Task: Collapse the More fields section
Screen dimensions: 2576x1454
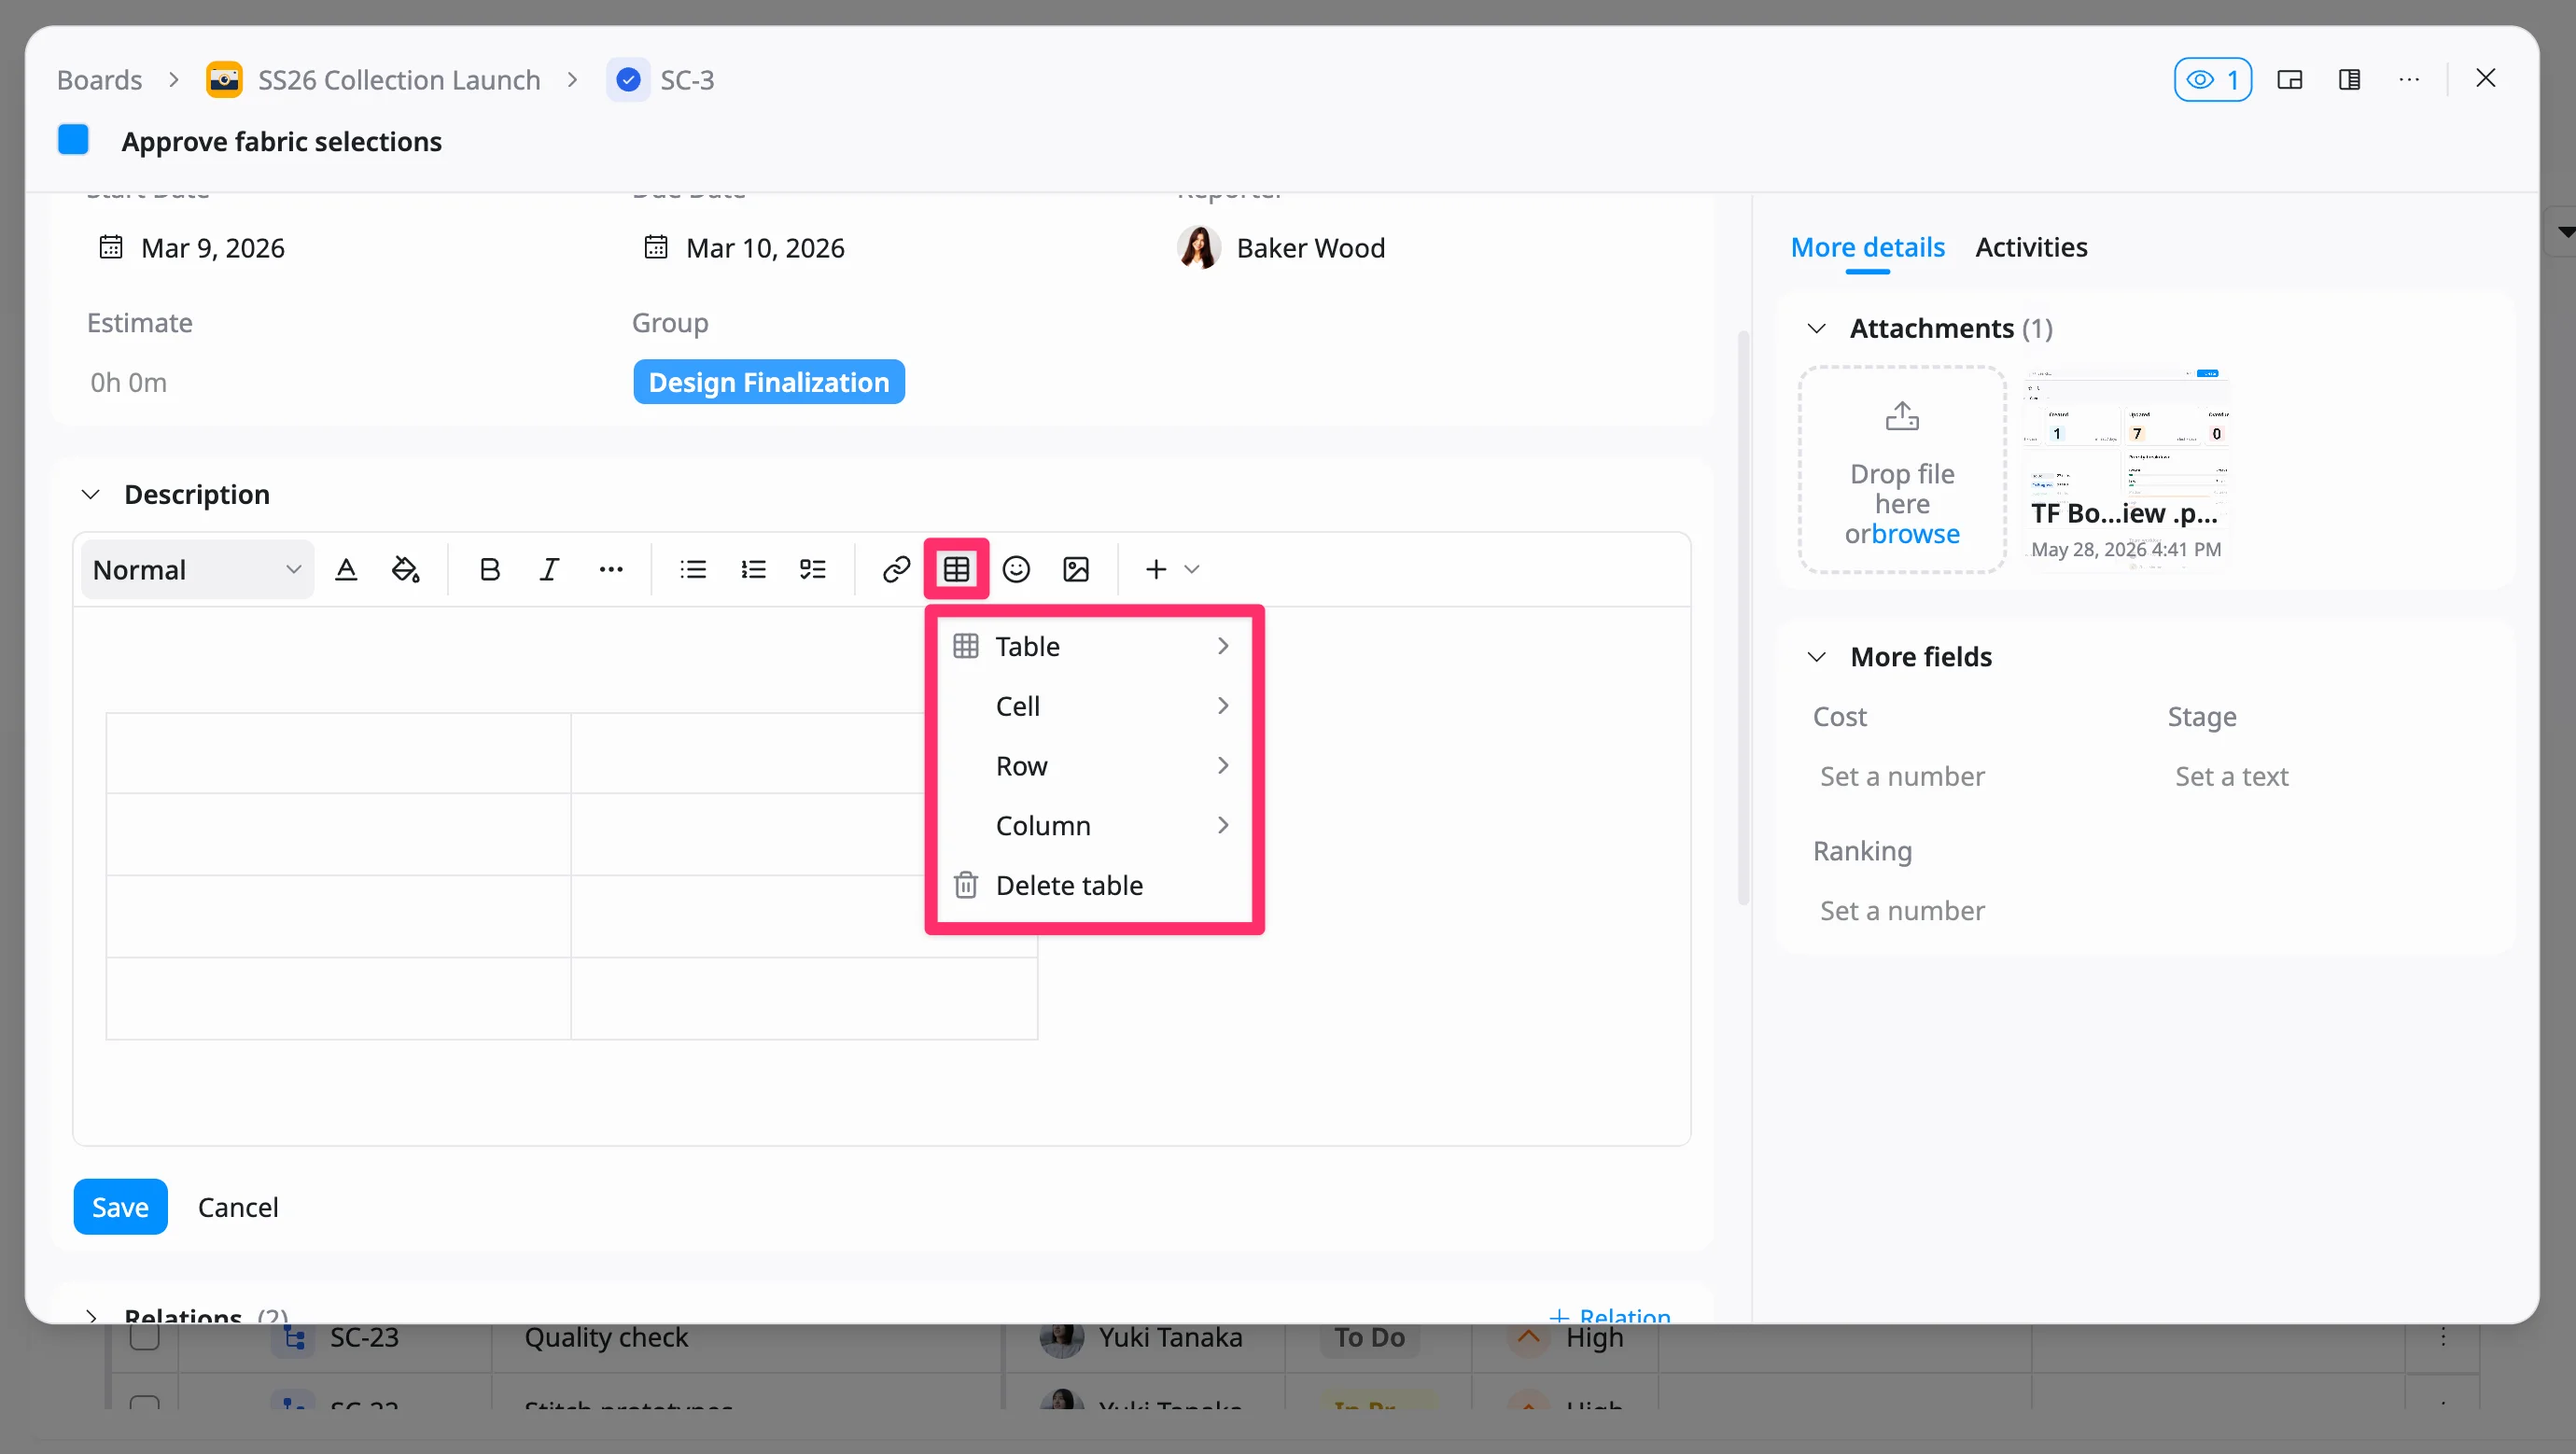Action: (1817, 657)
